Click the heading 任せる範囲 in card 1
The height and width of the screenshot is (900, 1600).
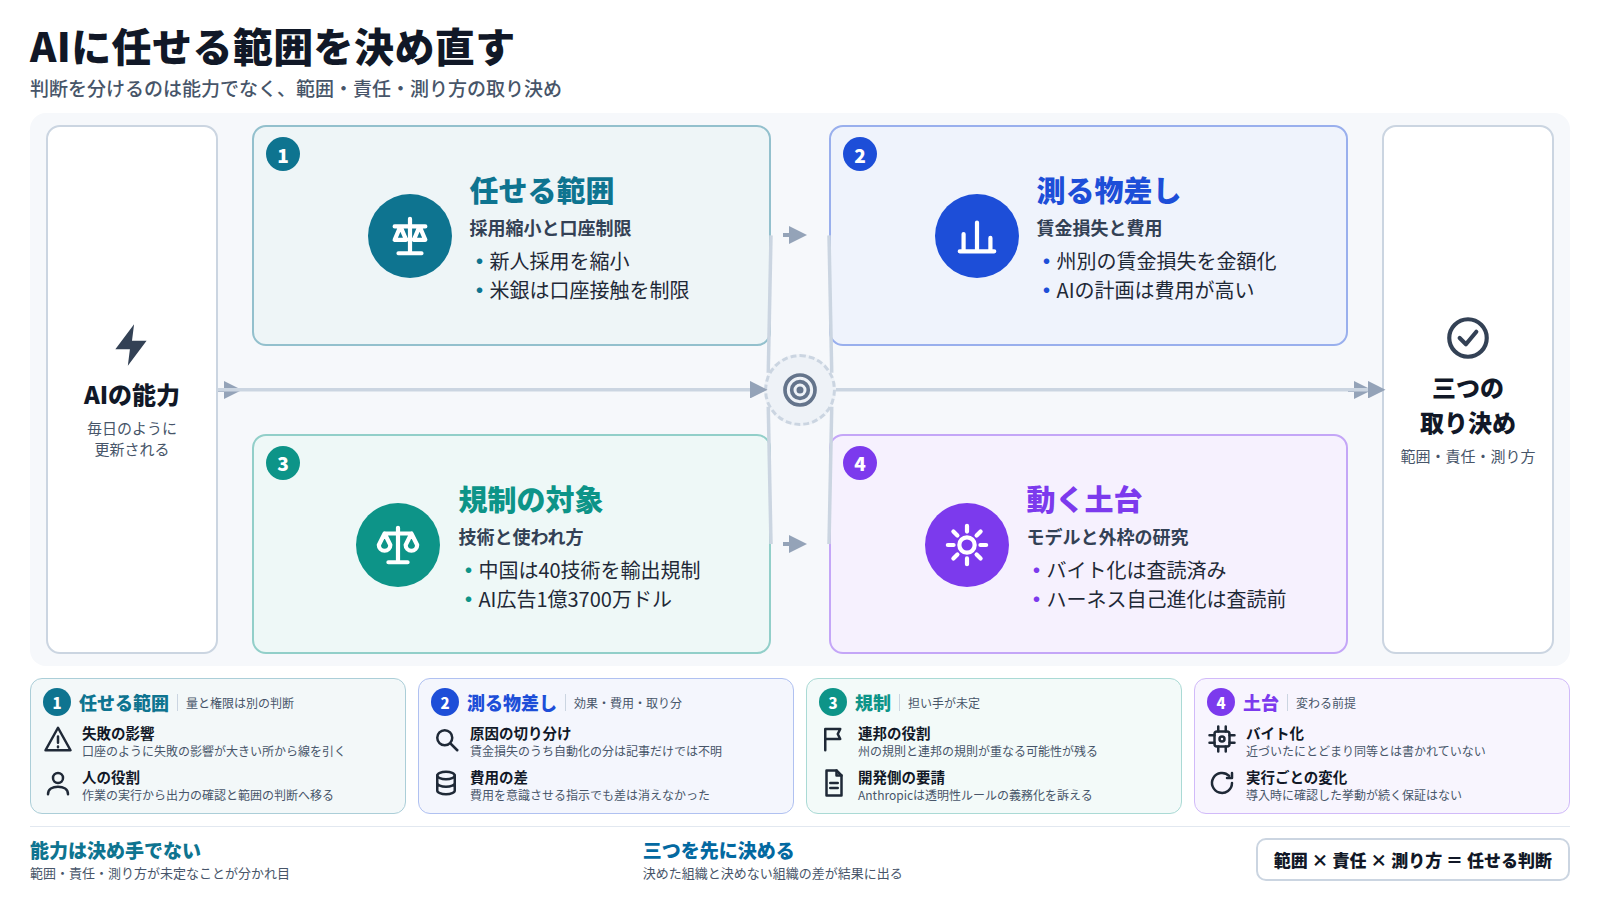[542, 190]
